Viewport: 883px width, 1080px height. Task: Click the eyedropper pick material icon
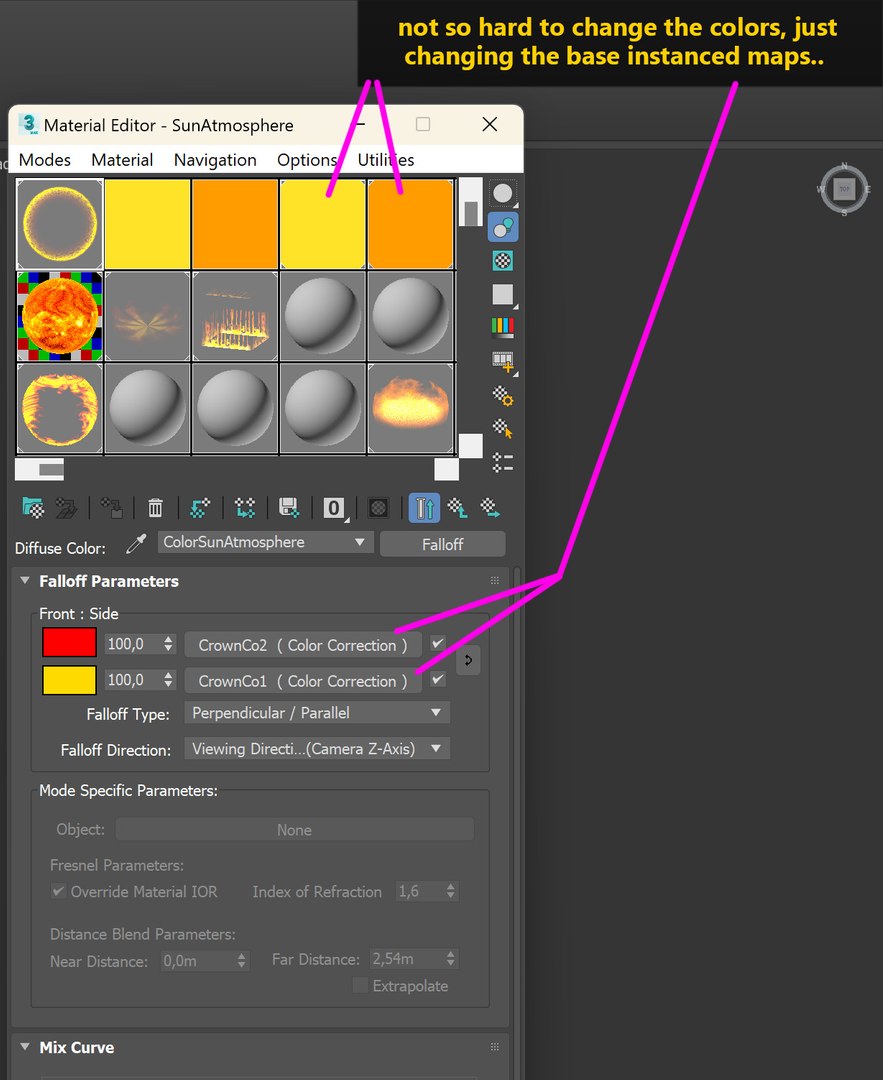pyautogui.click(x=136, y=544)
